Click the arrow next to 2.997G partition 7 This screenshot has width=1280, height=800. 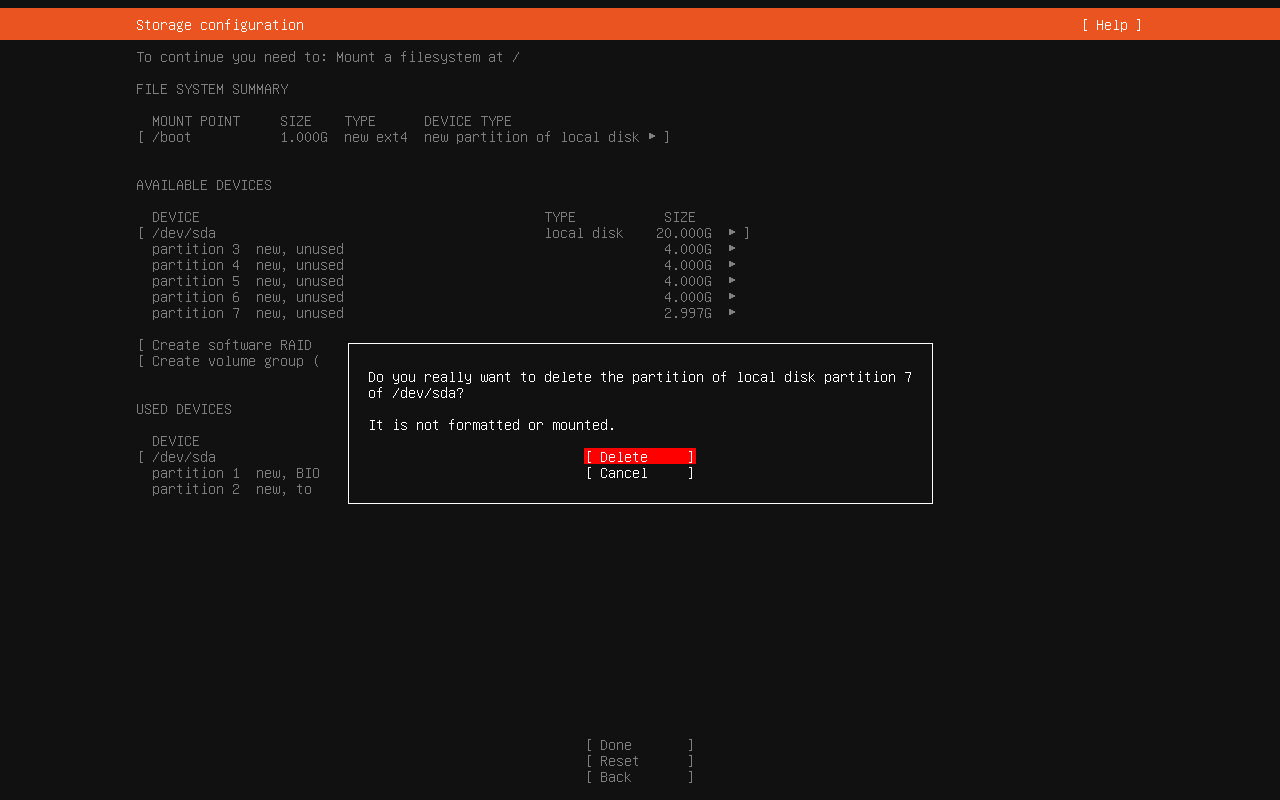click(732, 313)
